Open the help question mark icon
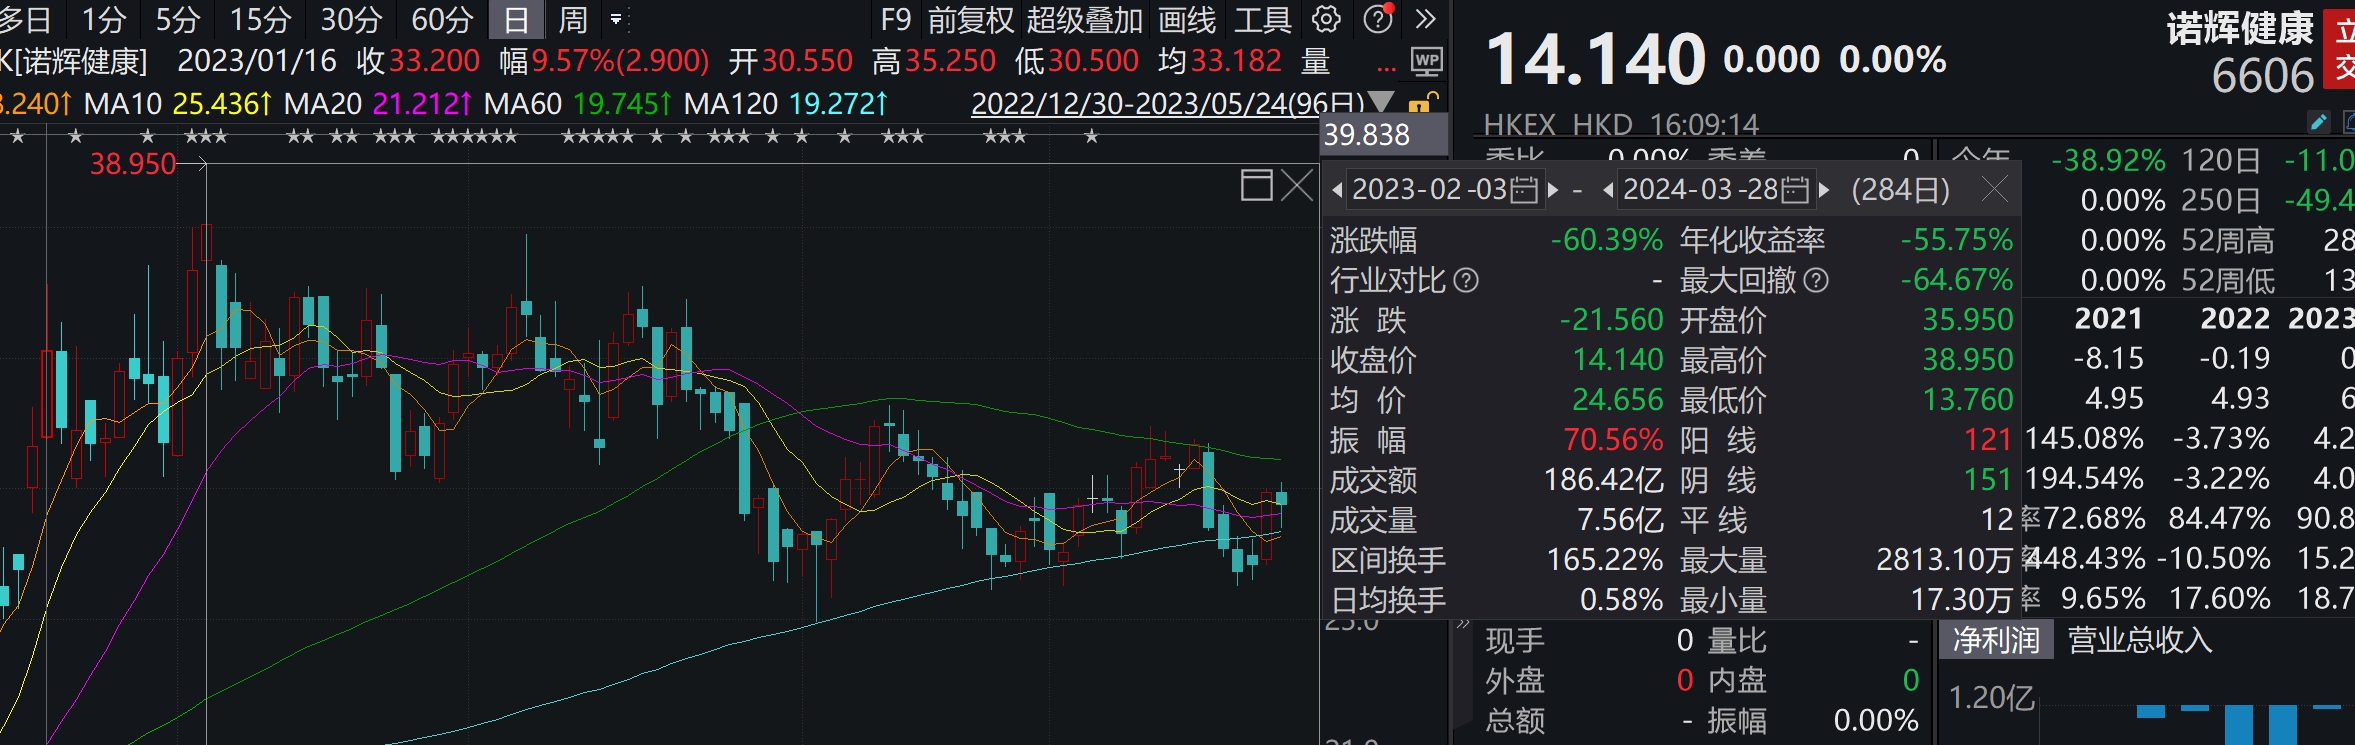 coord(1379,19)
